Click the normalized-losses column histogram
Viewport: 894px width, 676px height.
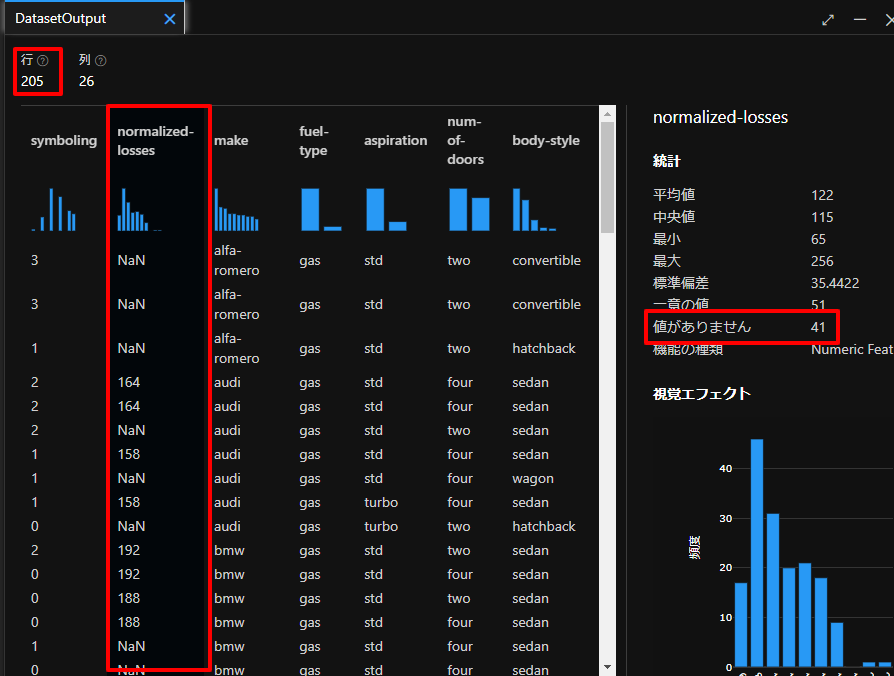click(x=135, y=209)
